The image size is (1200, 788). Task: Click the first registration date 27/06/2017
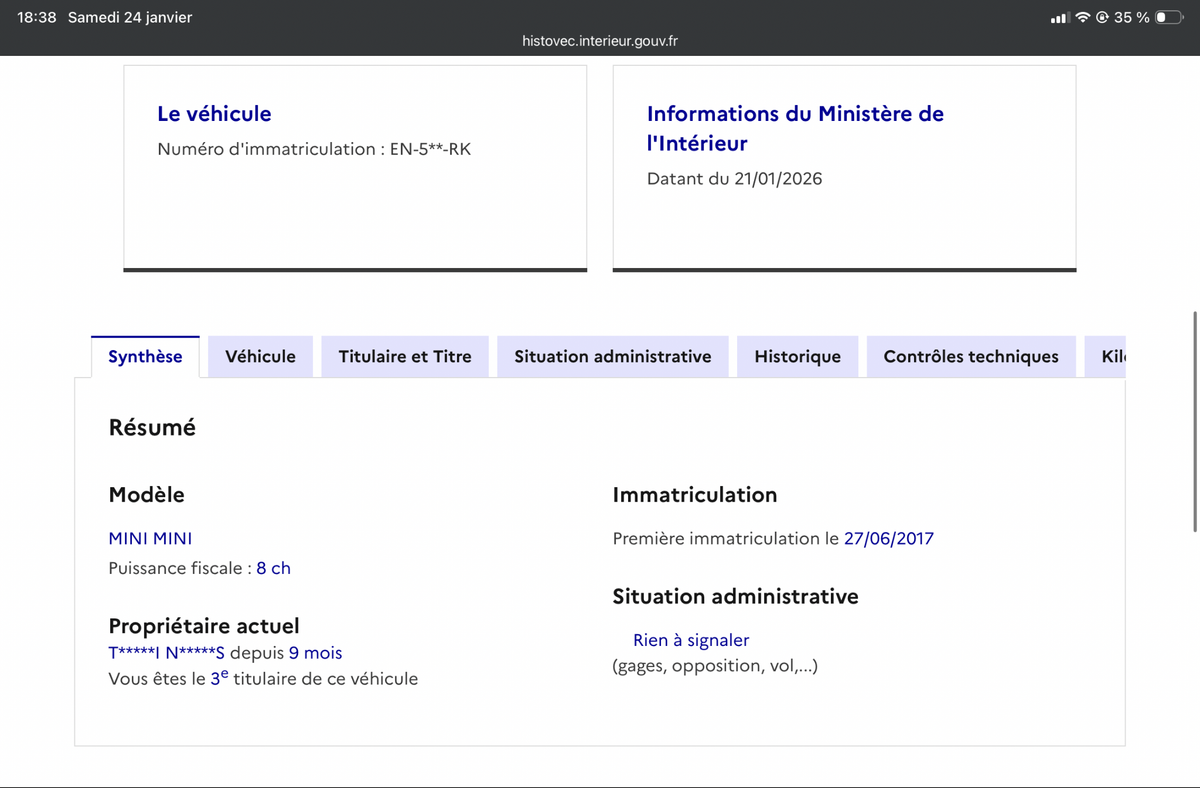[x=888, y=538]
